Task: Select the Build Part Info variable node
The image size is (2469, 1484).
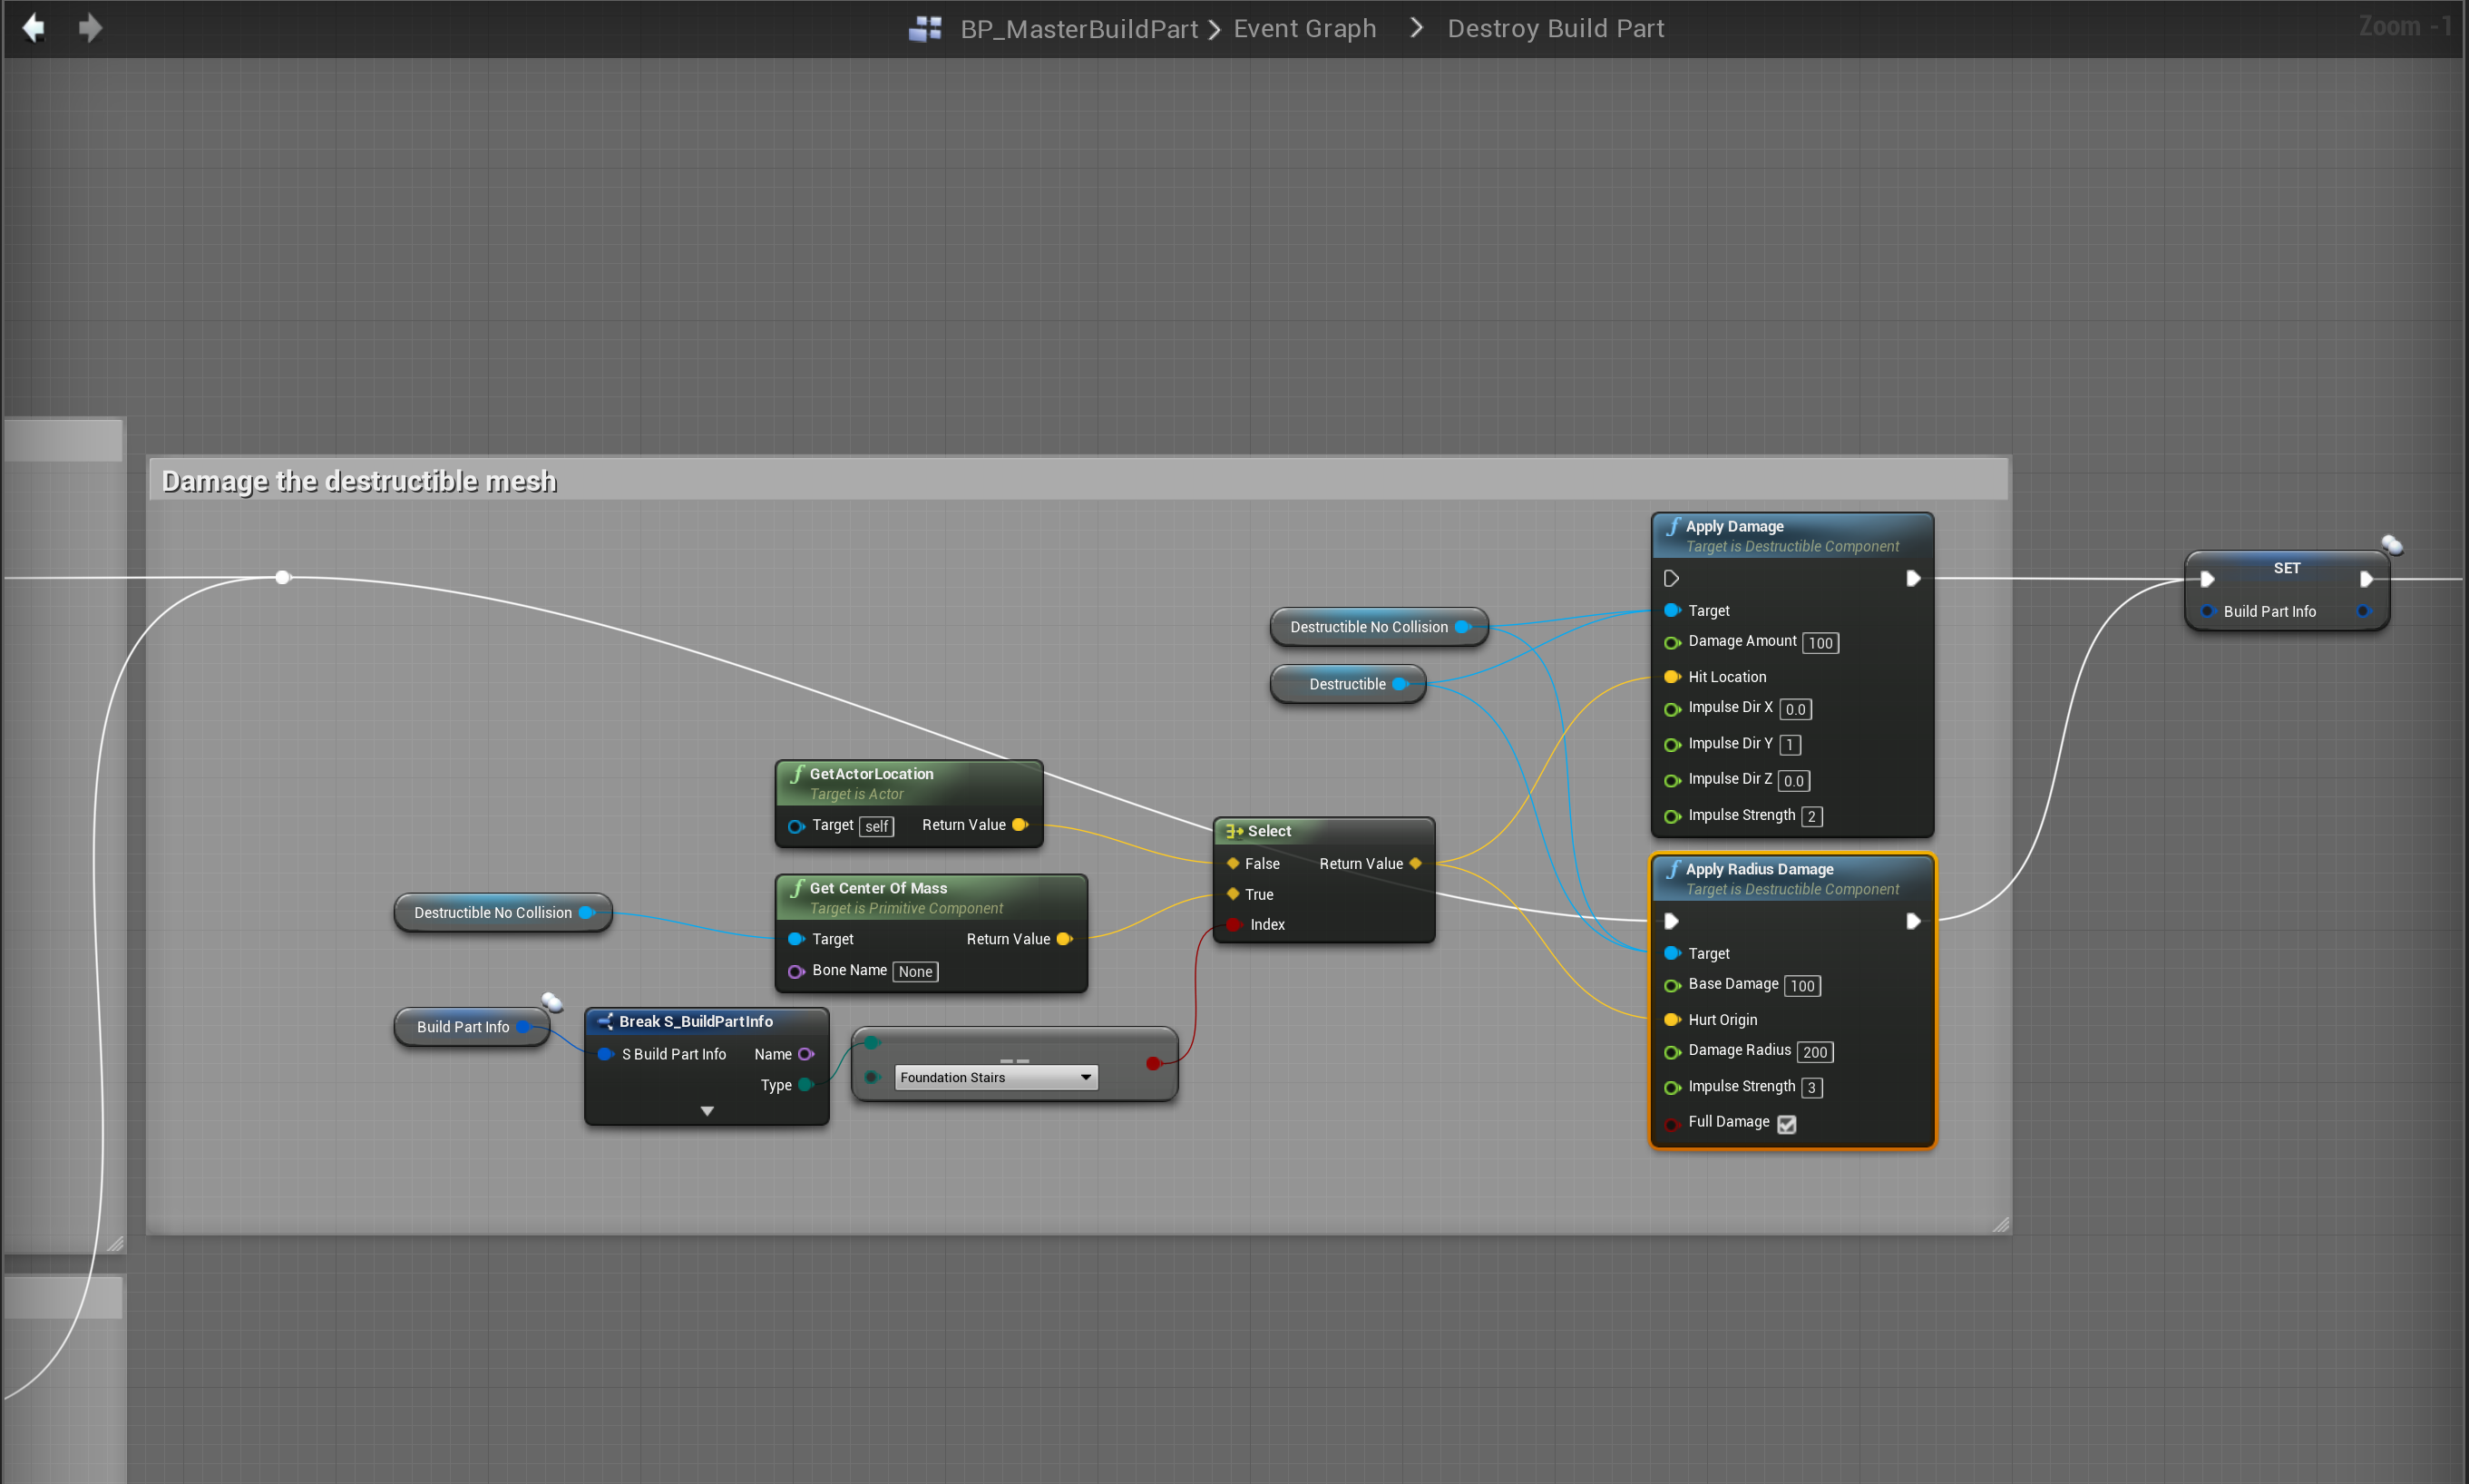Action: [x=463, y=1027]
